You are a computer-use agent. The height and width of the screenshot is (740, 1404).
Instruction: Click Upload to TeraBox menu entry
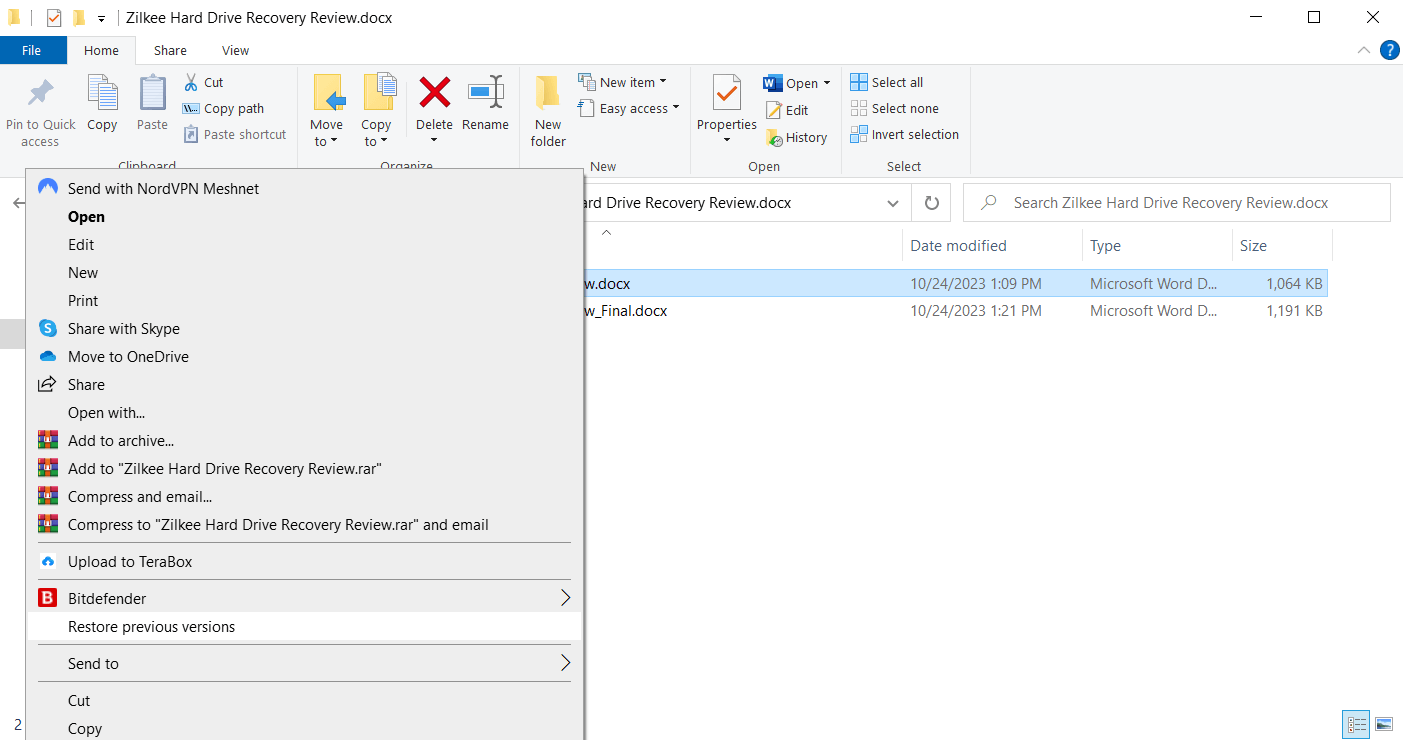point(130,562)
